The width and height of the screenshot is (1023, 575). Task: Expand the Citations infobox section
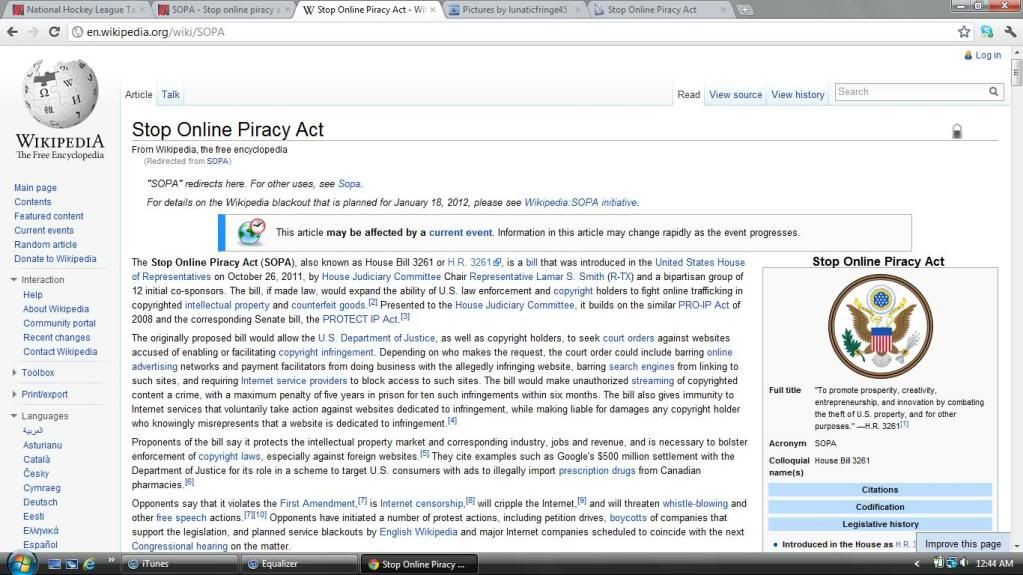tap(879, 490)
